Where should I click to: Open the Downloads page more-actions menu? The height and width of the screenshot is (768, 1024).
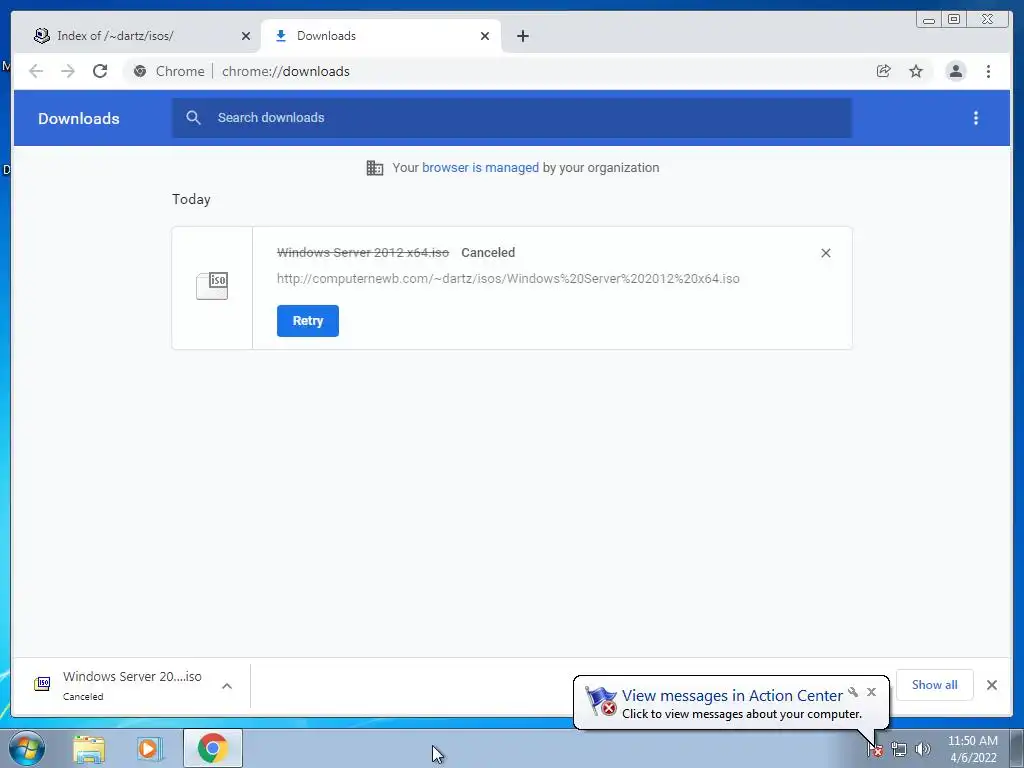coord(976,118)
